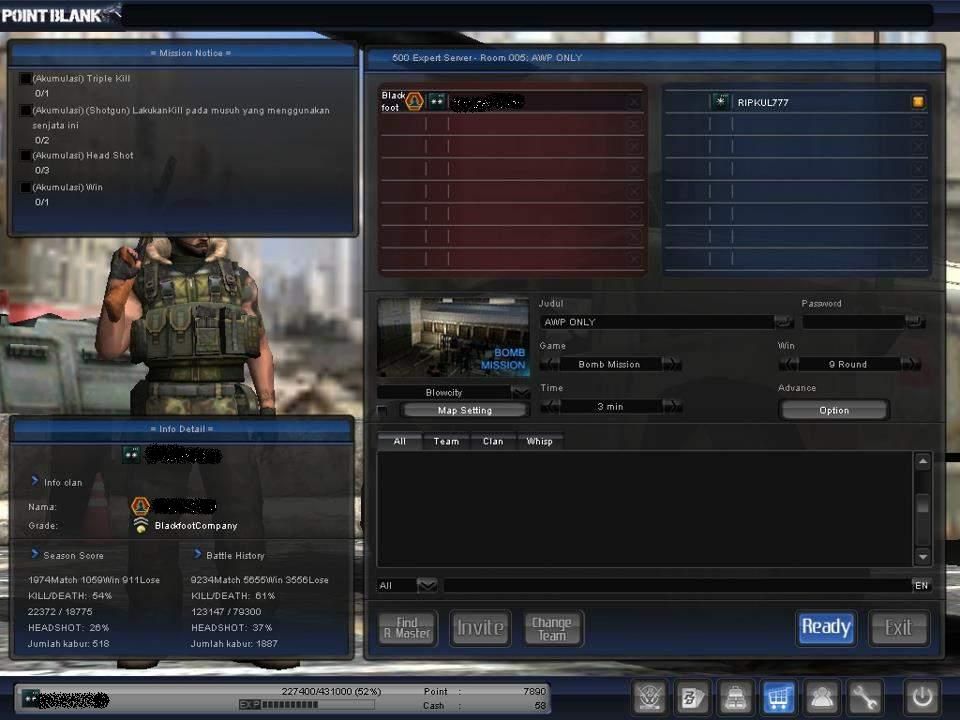The image size is (960, 720).
Task: Open the chat channel All dropdown
Action: coord(427,585)
